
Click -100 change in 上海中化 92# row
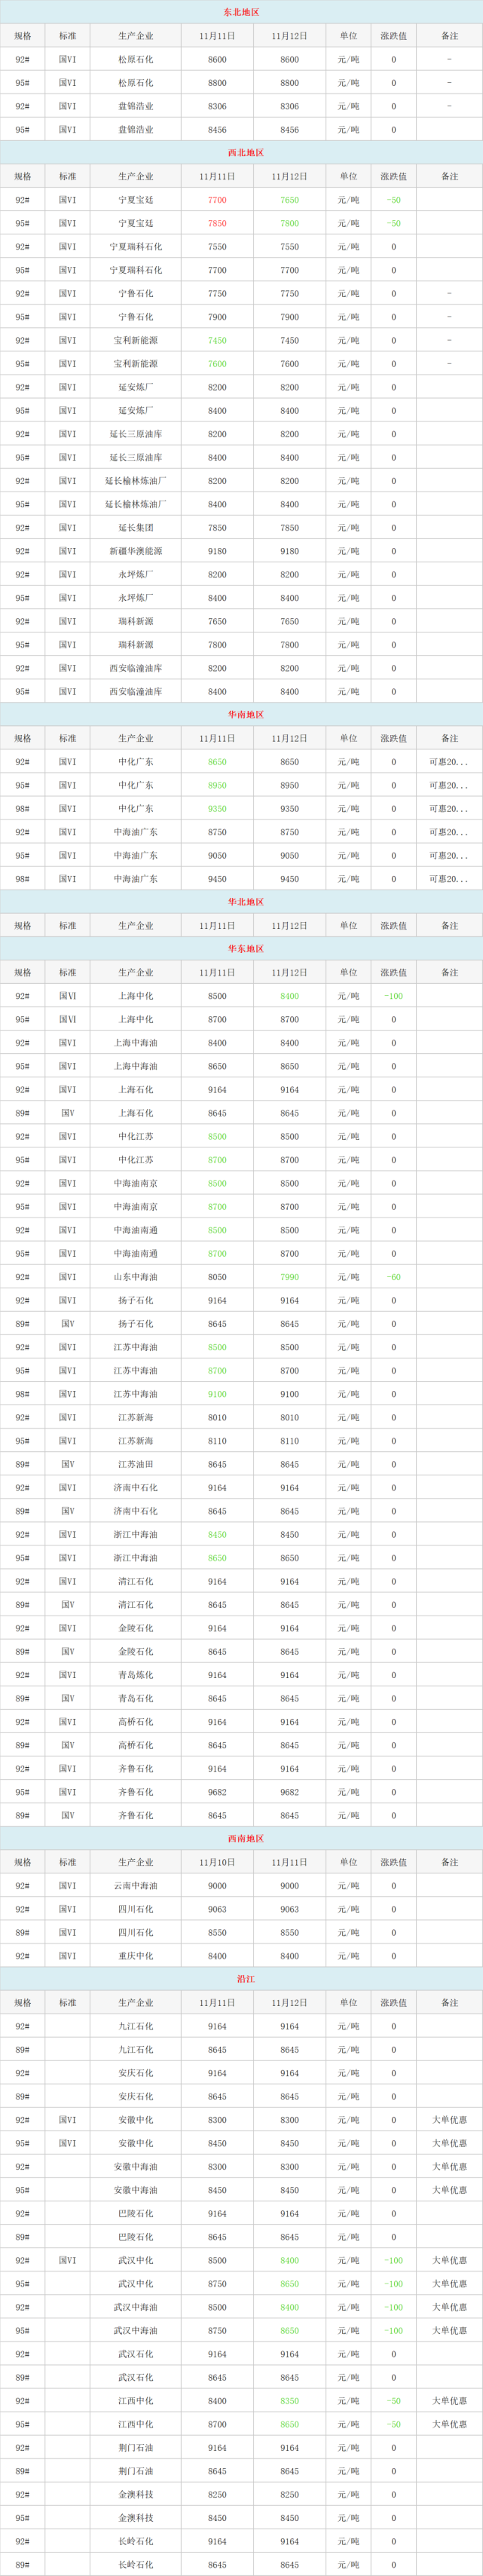tap(394, 996)
